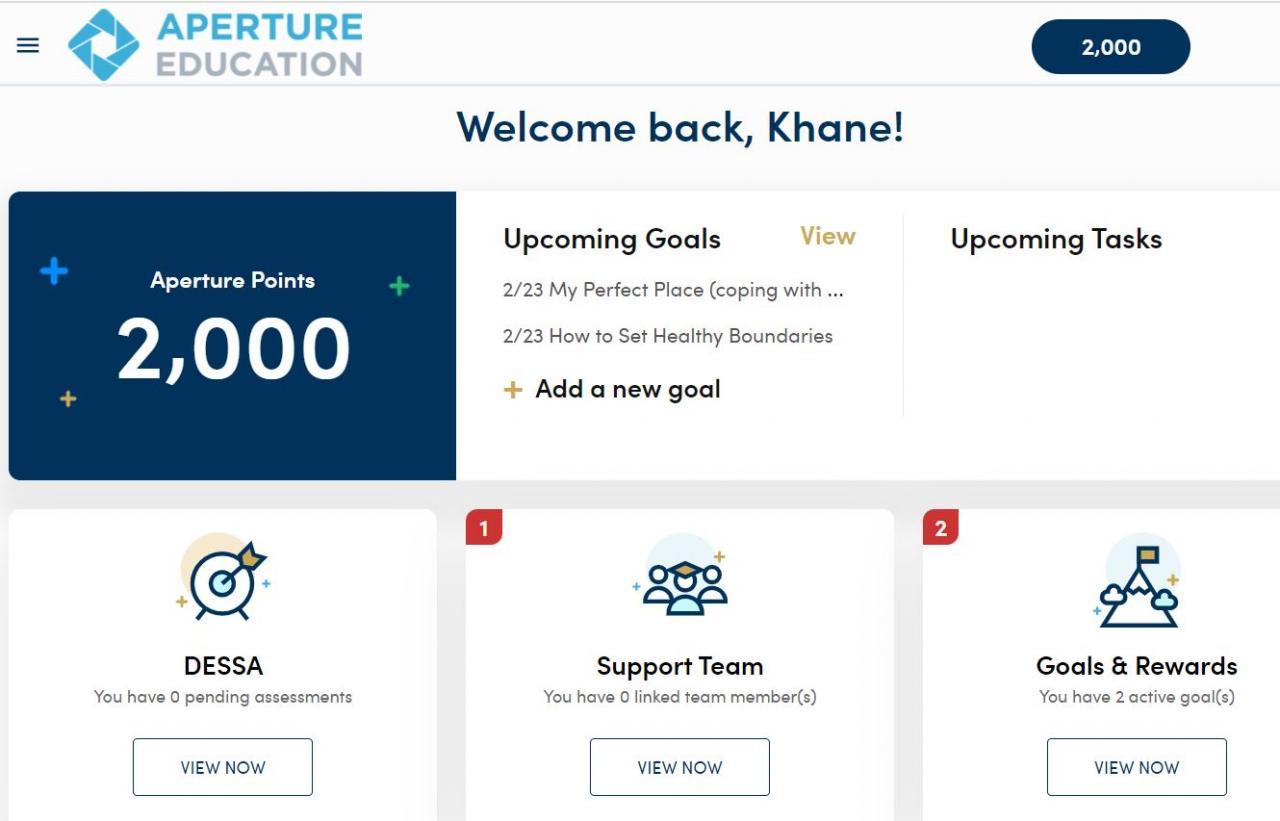Screen dimensions: 1280x821
Task: Click the Support Team people icon
Action: [x=683, y=582]
